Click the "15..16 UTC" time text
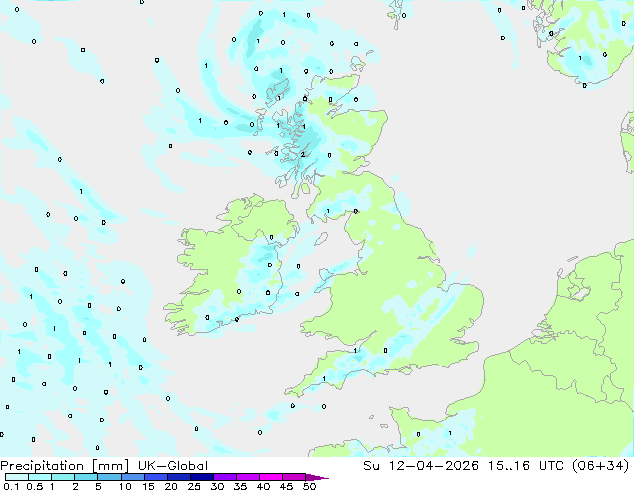This screenshot has height=490, width=634. coord(526,466)
